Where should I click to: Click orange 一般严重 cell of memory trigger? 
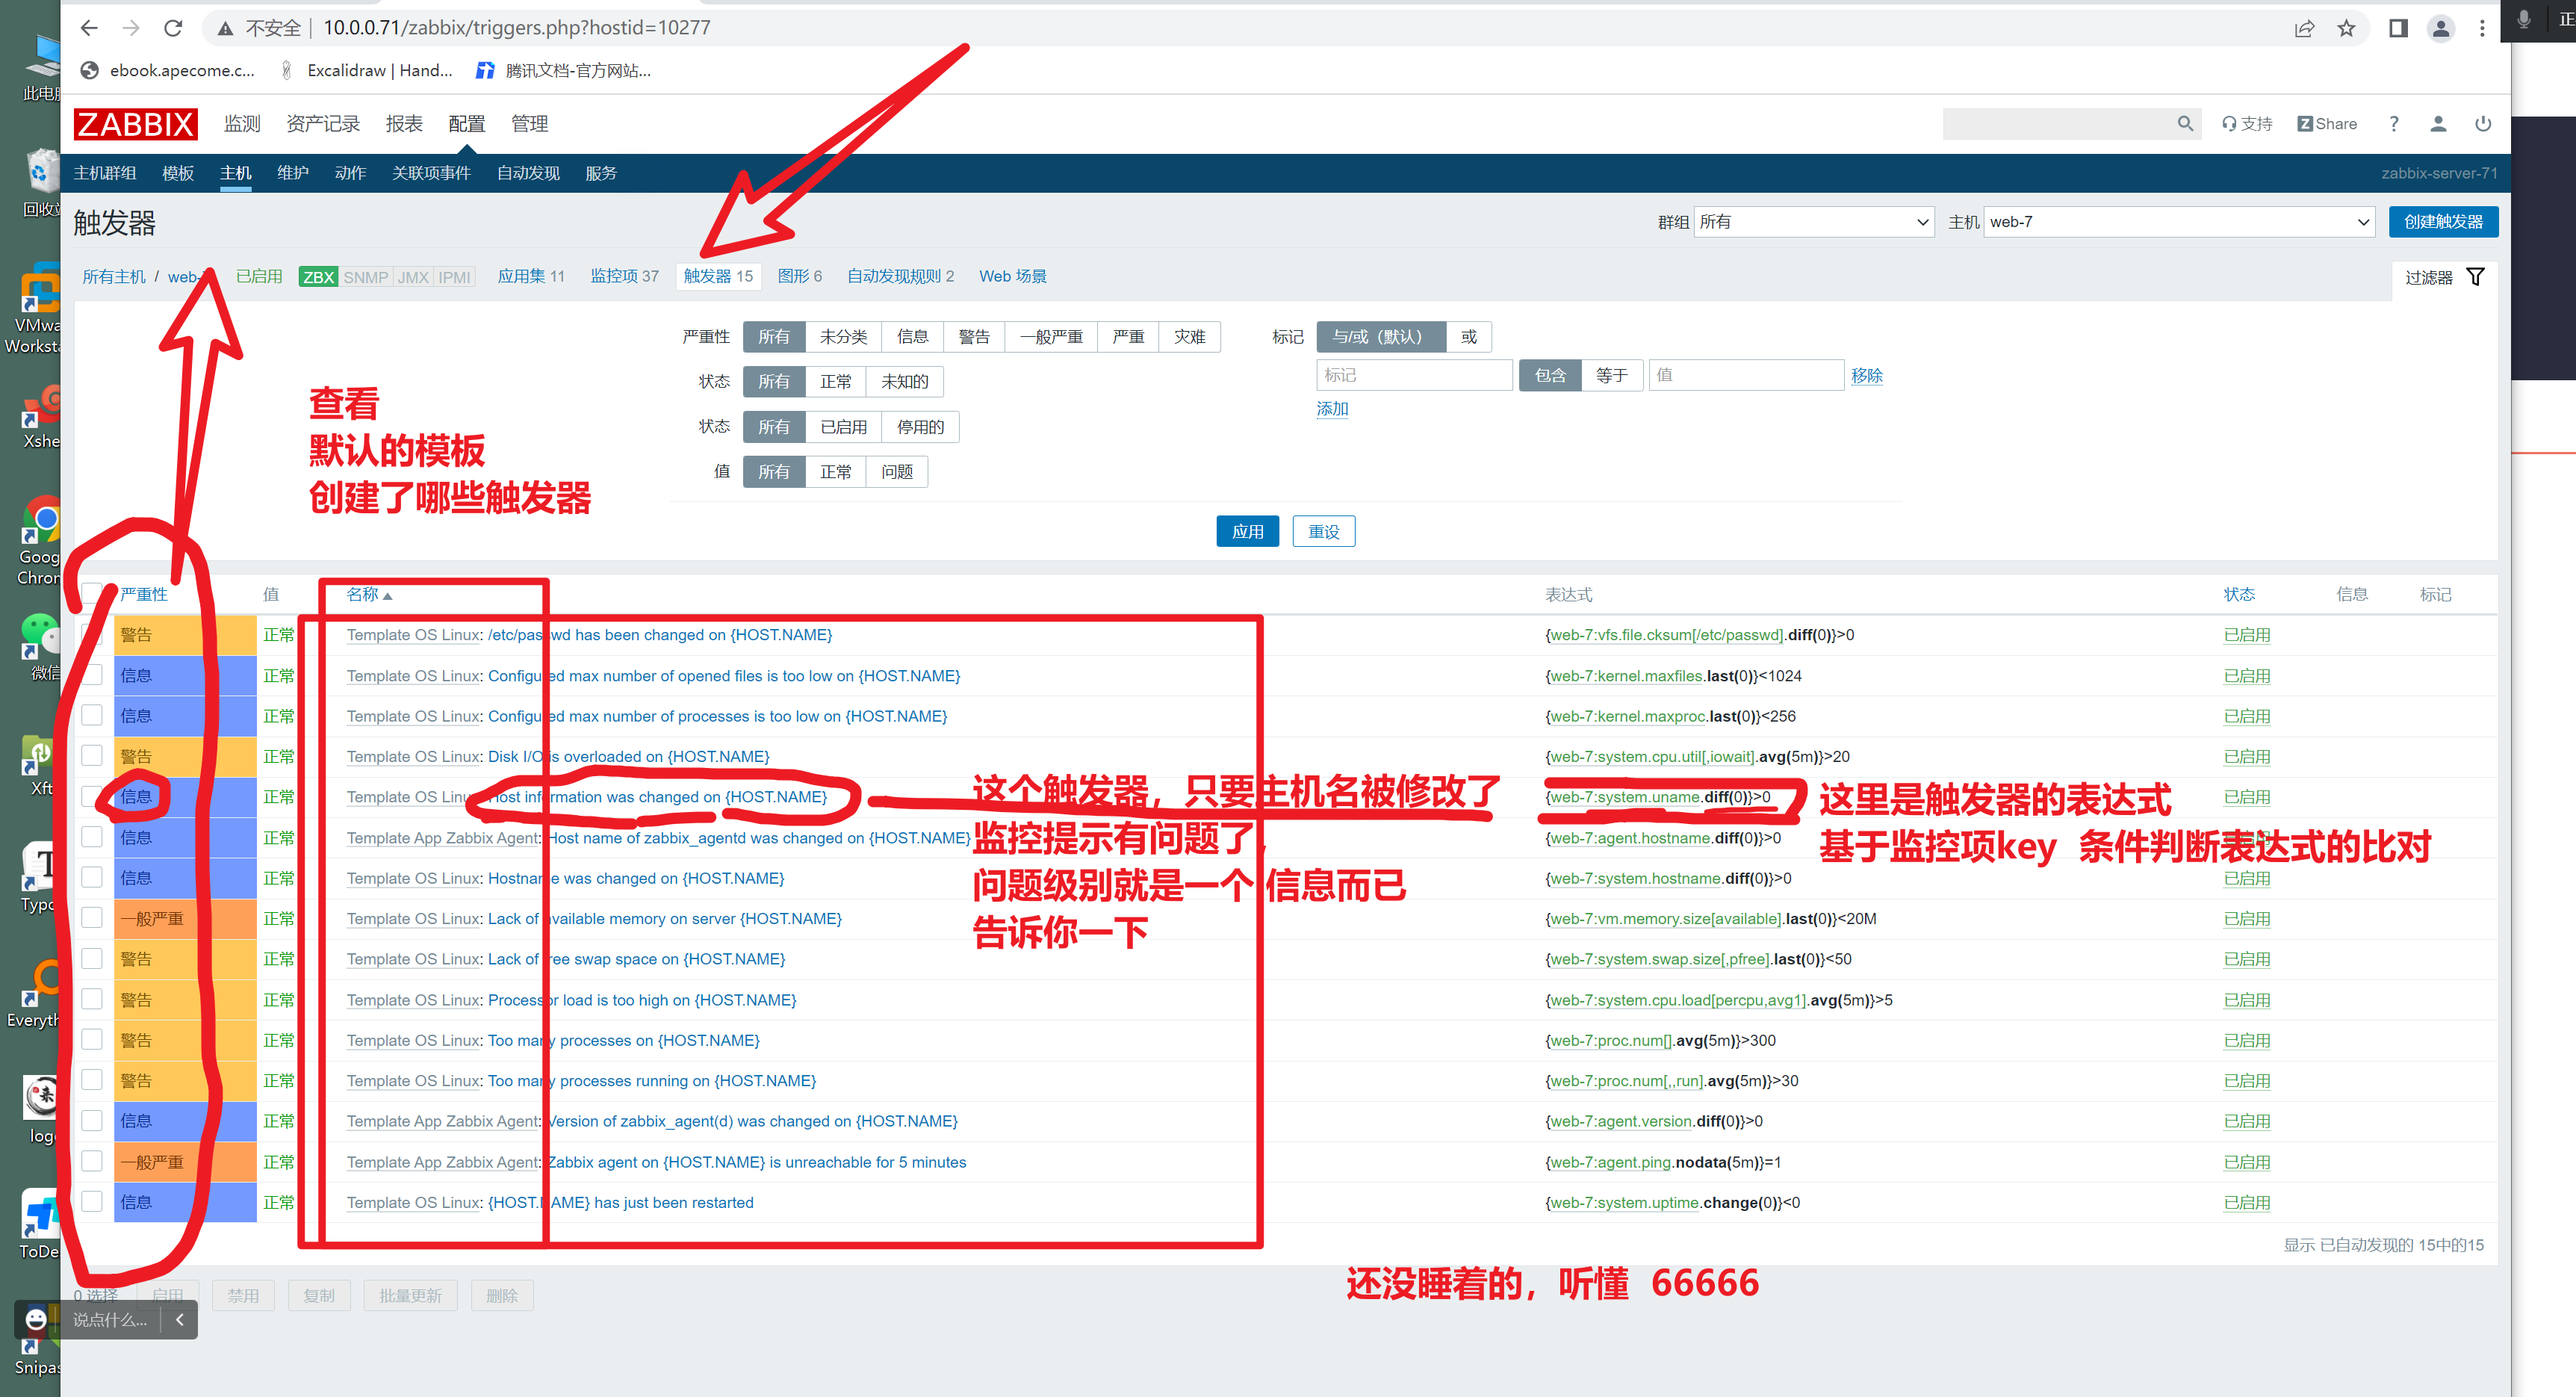185,918
